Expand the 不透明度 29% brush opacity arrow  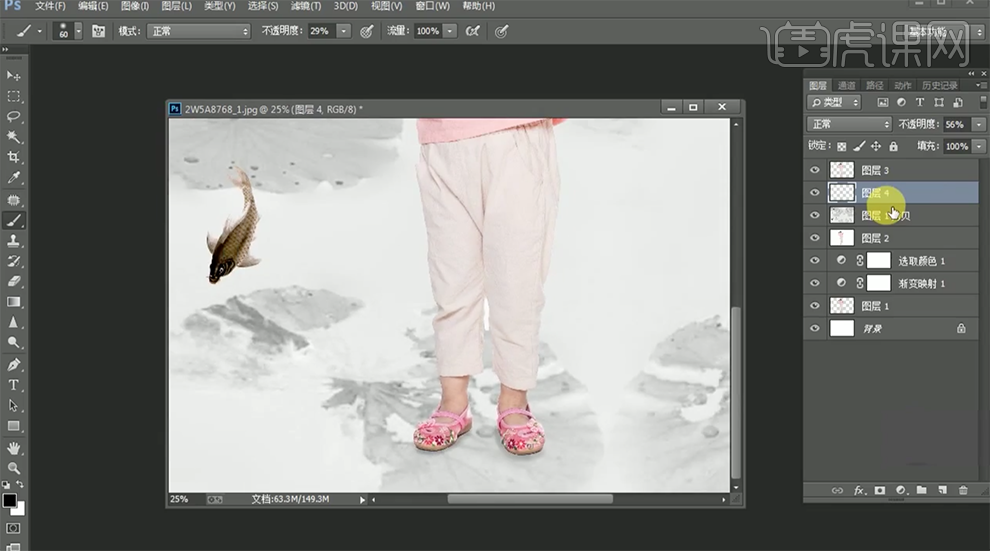[344, 31]
